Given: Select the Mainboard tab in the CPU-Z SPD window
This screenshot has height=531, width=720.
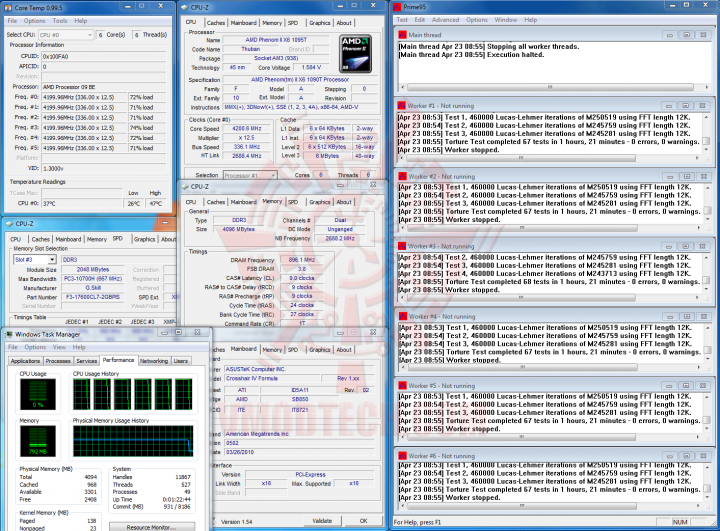Looking at the screenshot, I should (x=68, y=239).
